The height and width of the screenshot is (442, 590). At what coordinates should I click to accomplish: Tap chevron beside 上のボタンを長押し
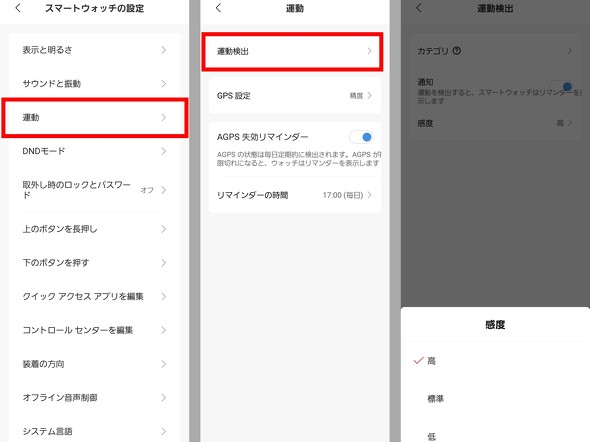pyautogui.click(x=163, y=229)
